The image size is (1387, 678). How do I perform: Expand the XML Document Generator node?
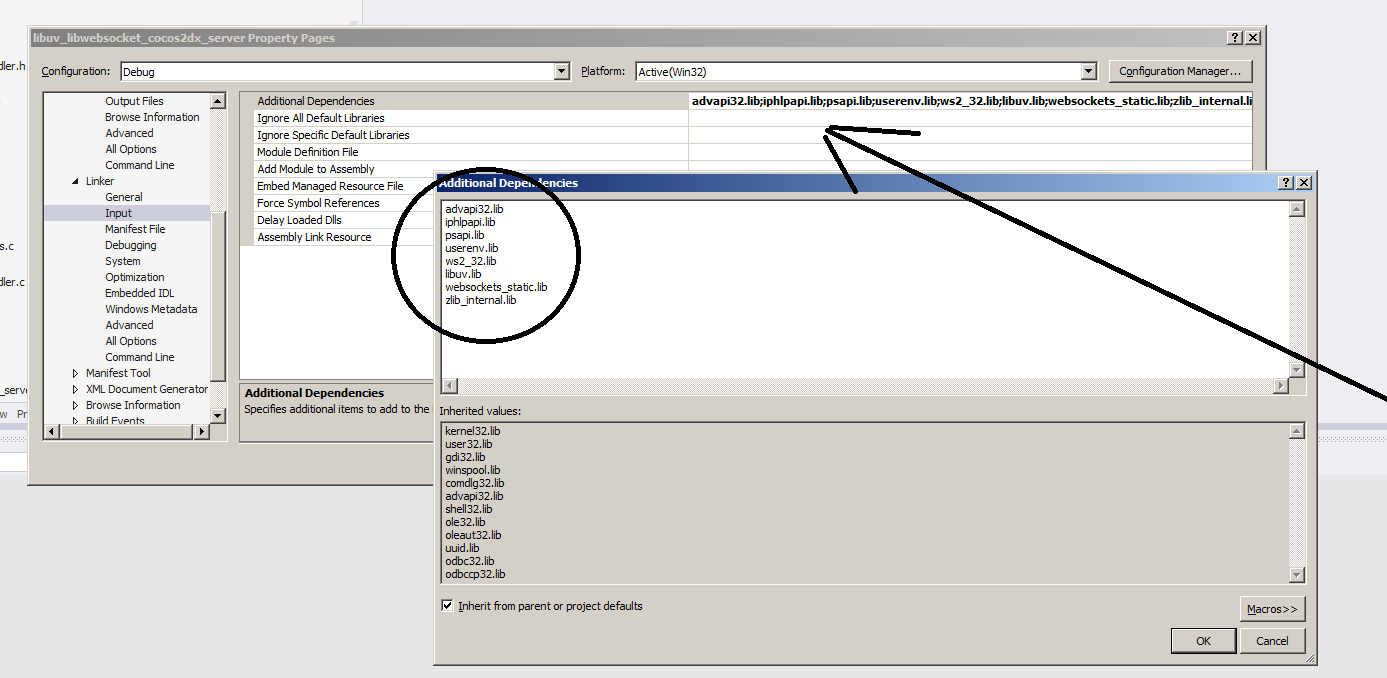tap(74, 388)
